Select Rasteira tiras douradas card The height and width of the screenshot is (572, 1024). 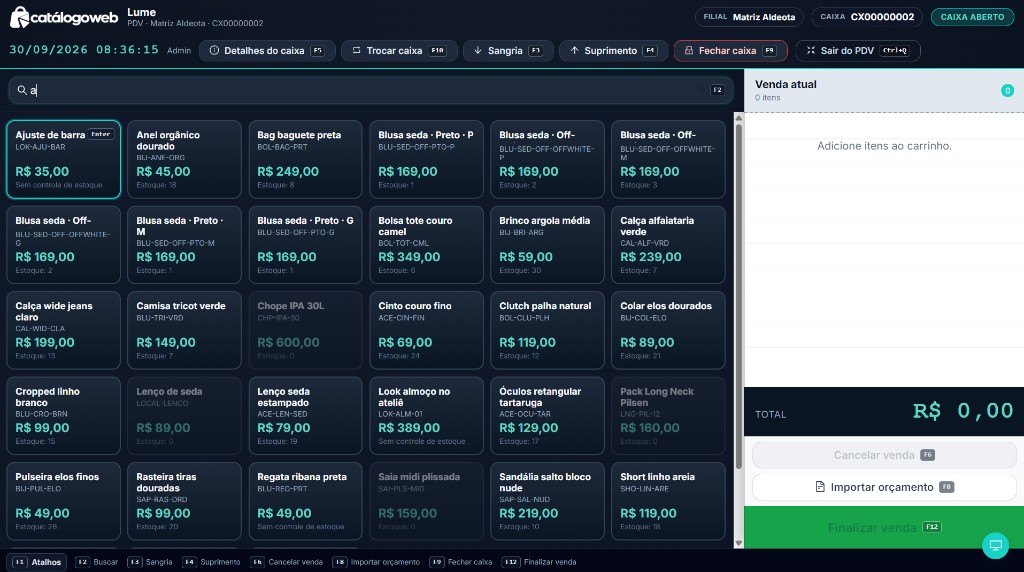[x=184, y=501]
